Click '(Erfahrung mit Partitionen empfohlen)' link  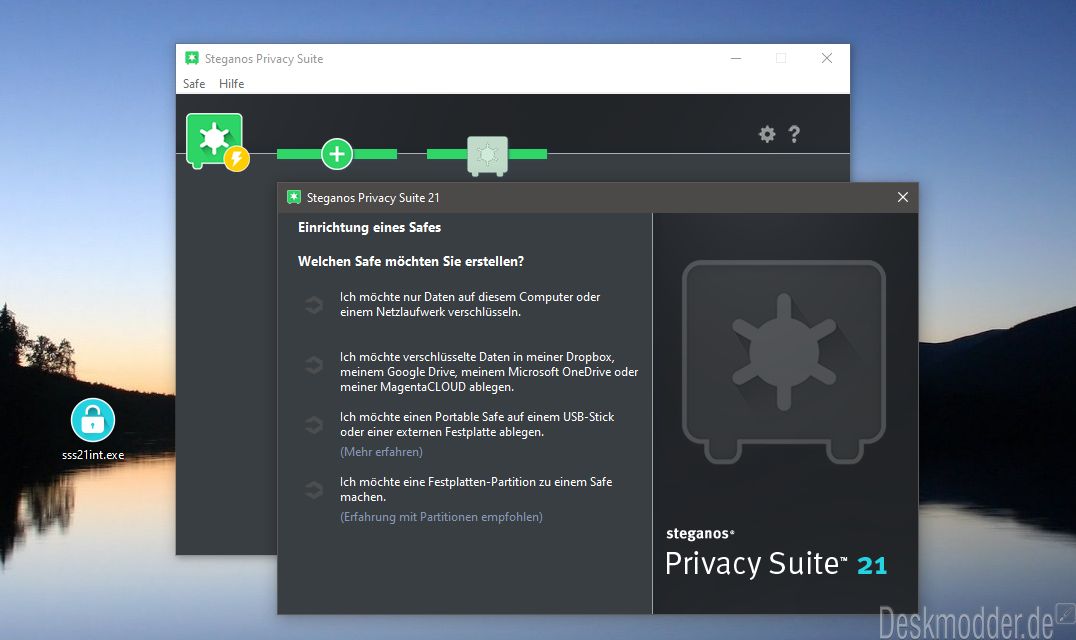click(x=441, y=517)
